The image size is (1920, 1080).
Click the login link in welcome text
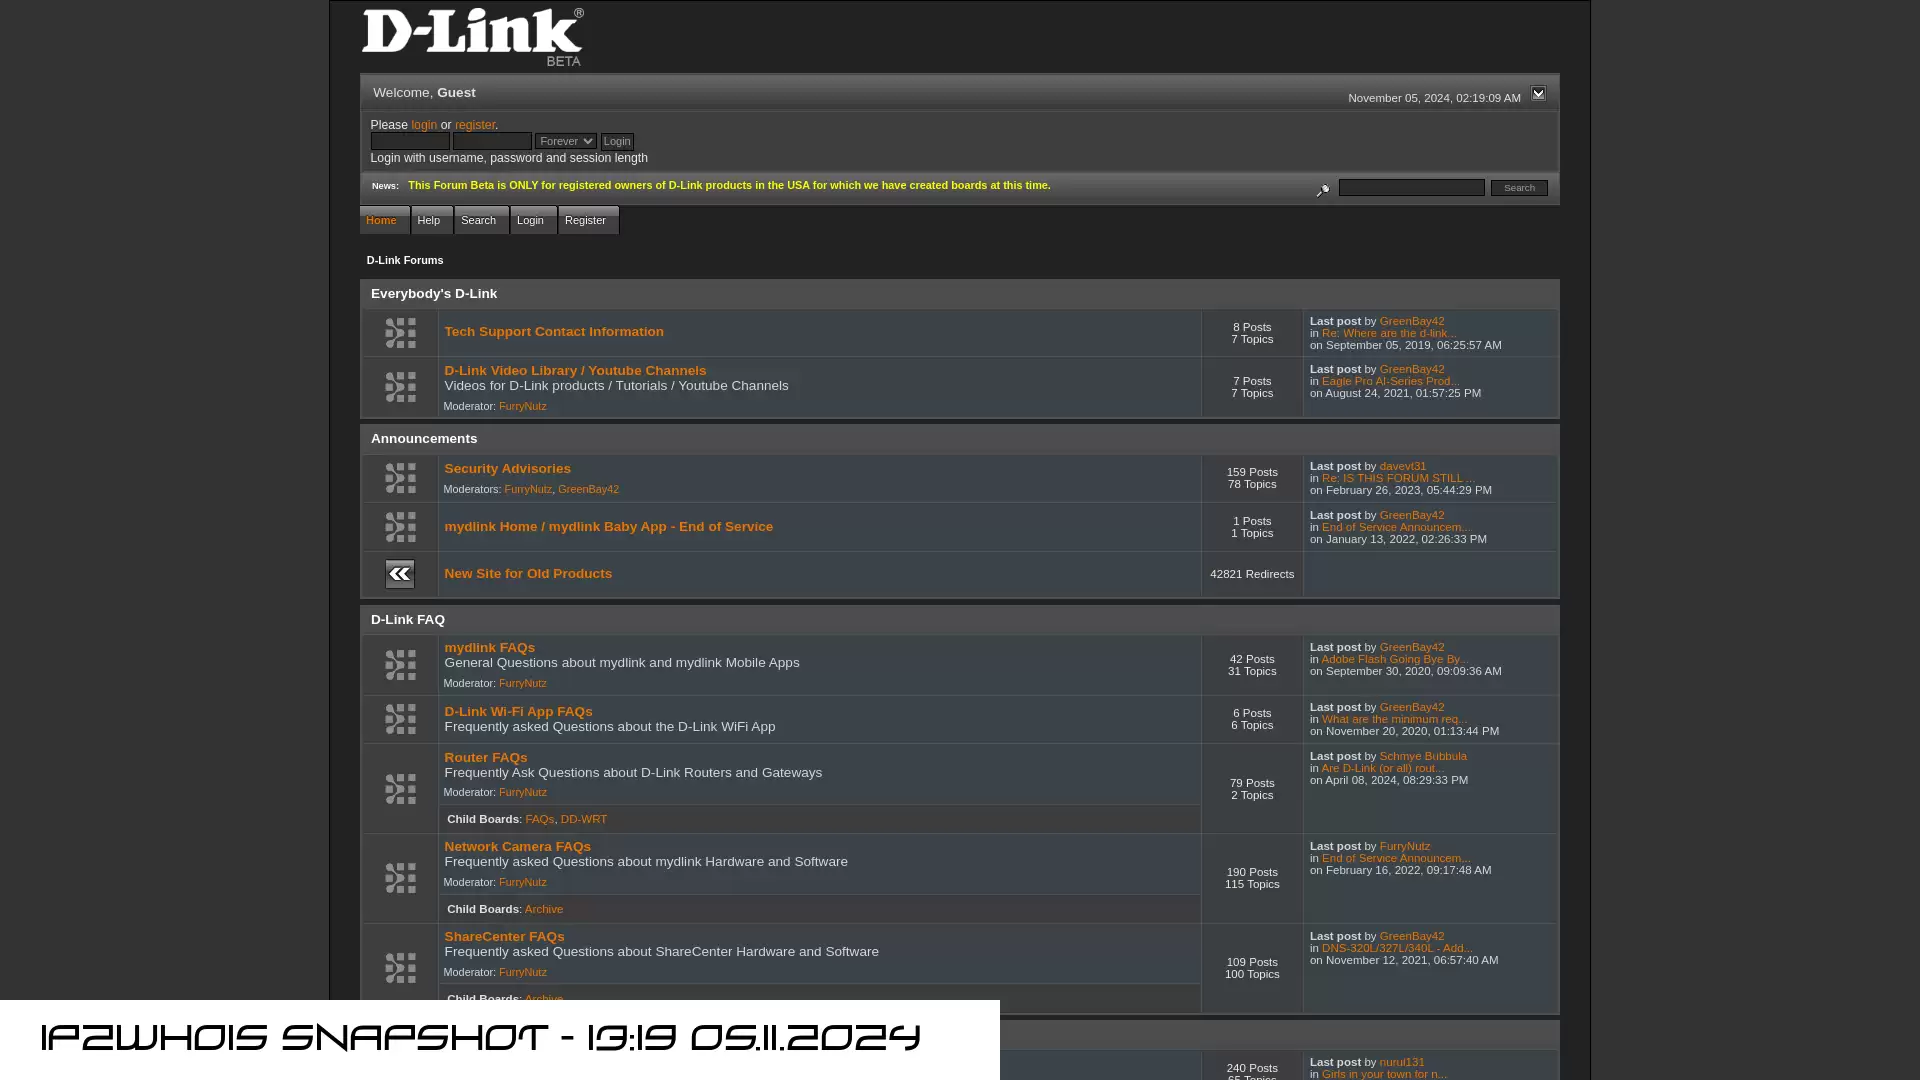pos(424,125)
